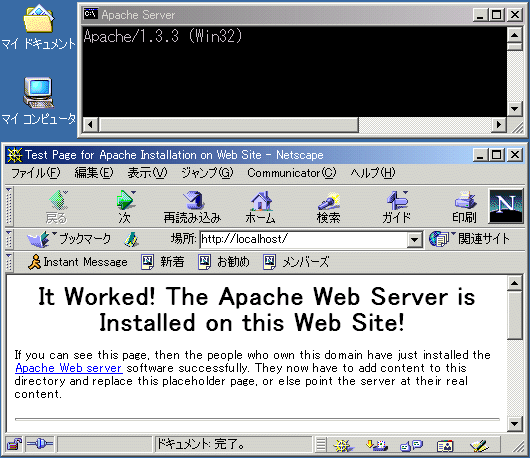Click the Apache console horizontal scrollbar thumb
530x458 pixels.
coord(229,124)
